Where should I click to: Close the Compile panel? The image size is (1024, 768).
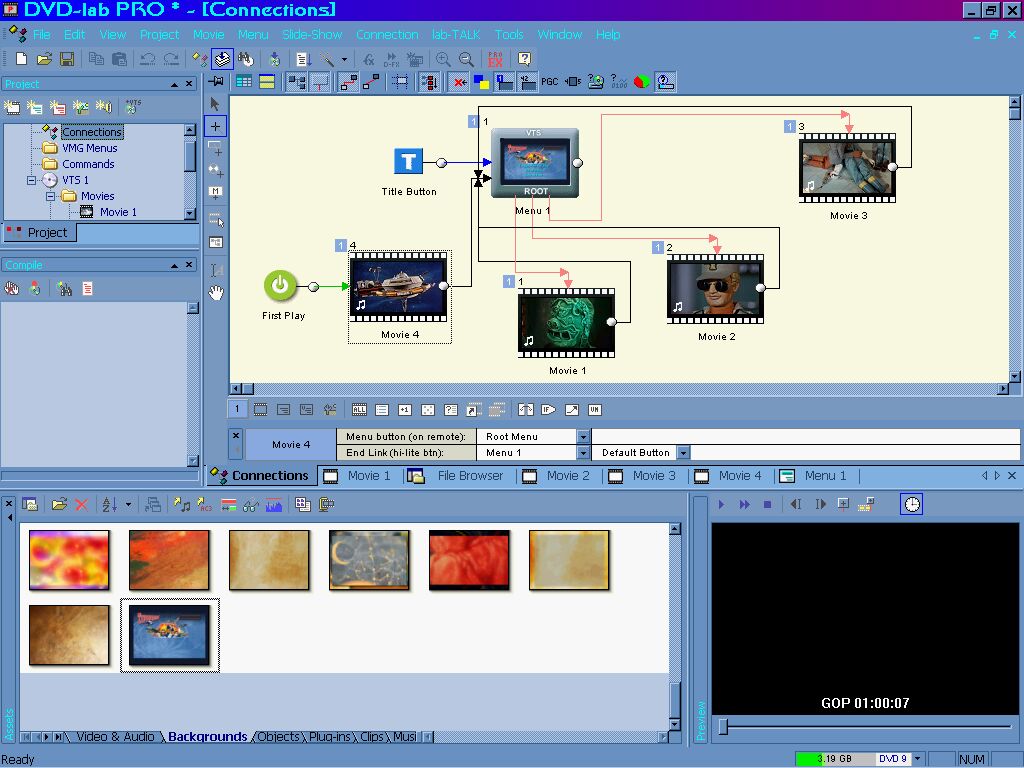(x=189, y=265)
